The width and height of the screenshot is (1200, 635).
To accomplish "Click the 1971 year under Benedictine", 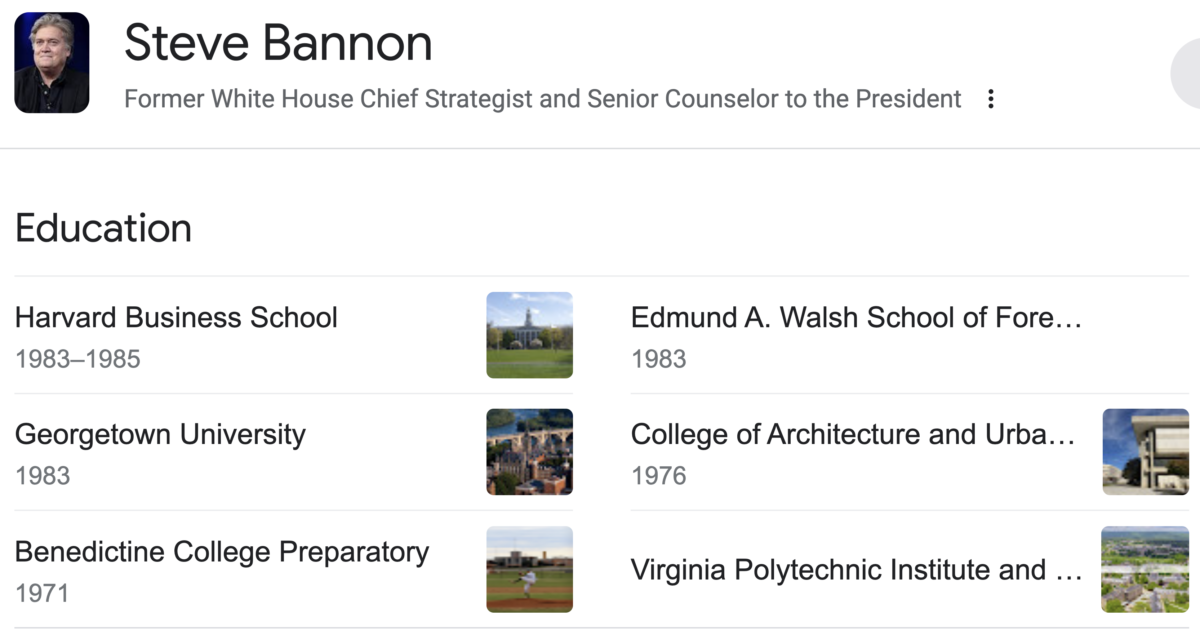I will pos(42,593).
